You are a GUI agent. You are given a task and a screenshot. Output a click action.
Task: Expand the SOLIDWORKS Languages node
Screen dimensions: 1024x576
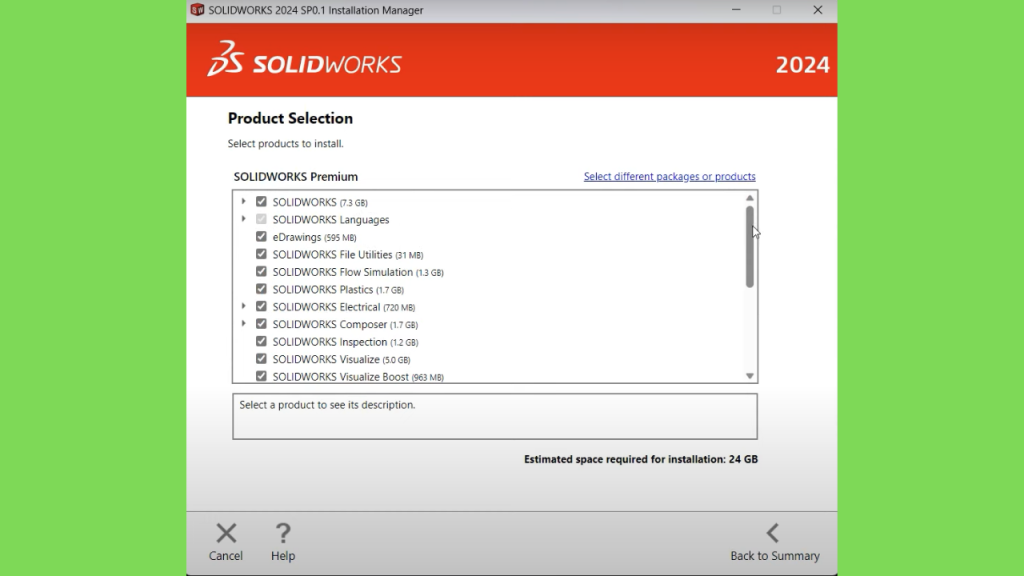click(244, 219)
